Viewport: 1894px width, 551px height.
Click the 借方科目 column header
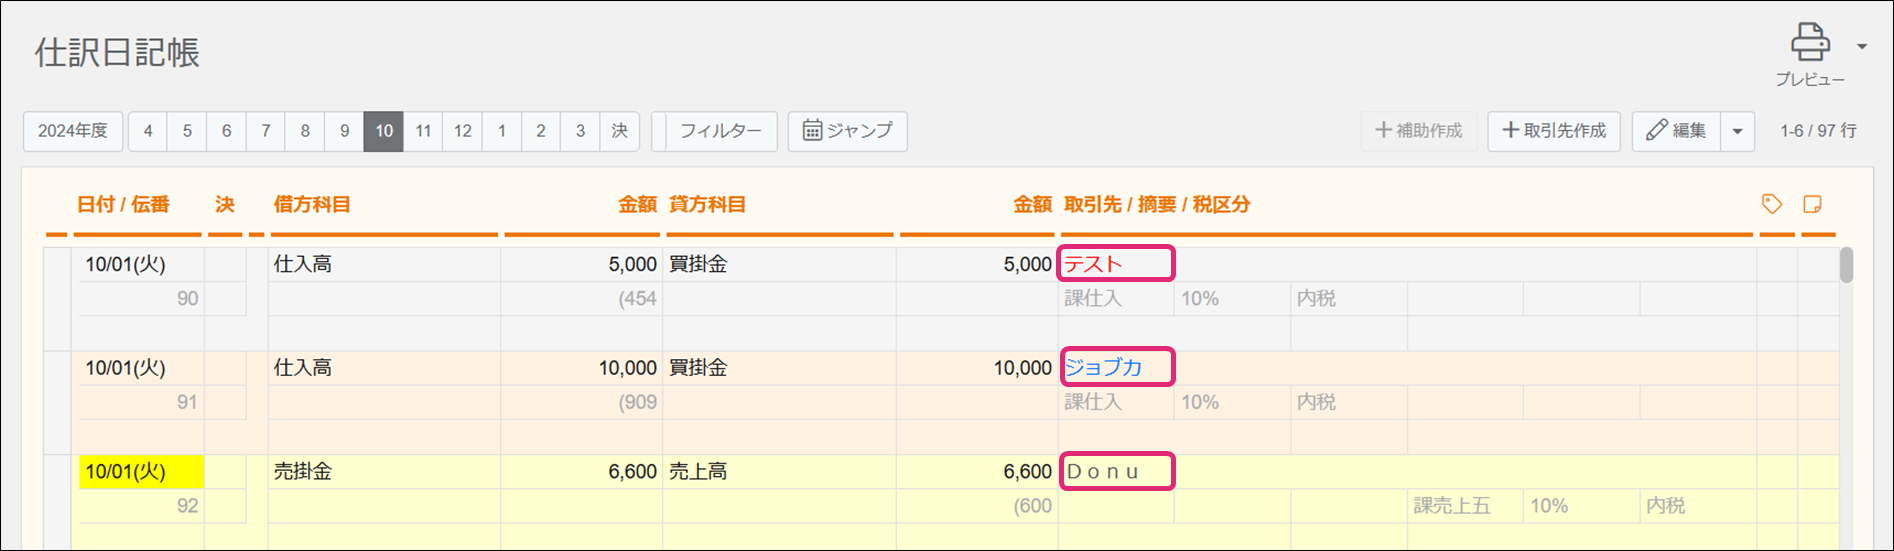[312, 205]
